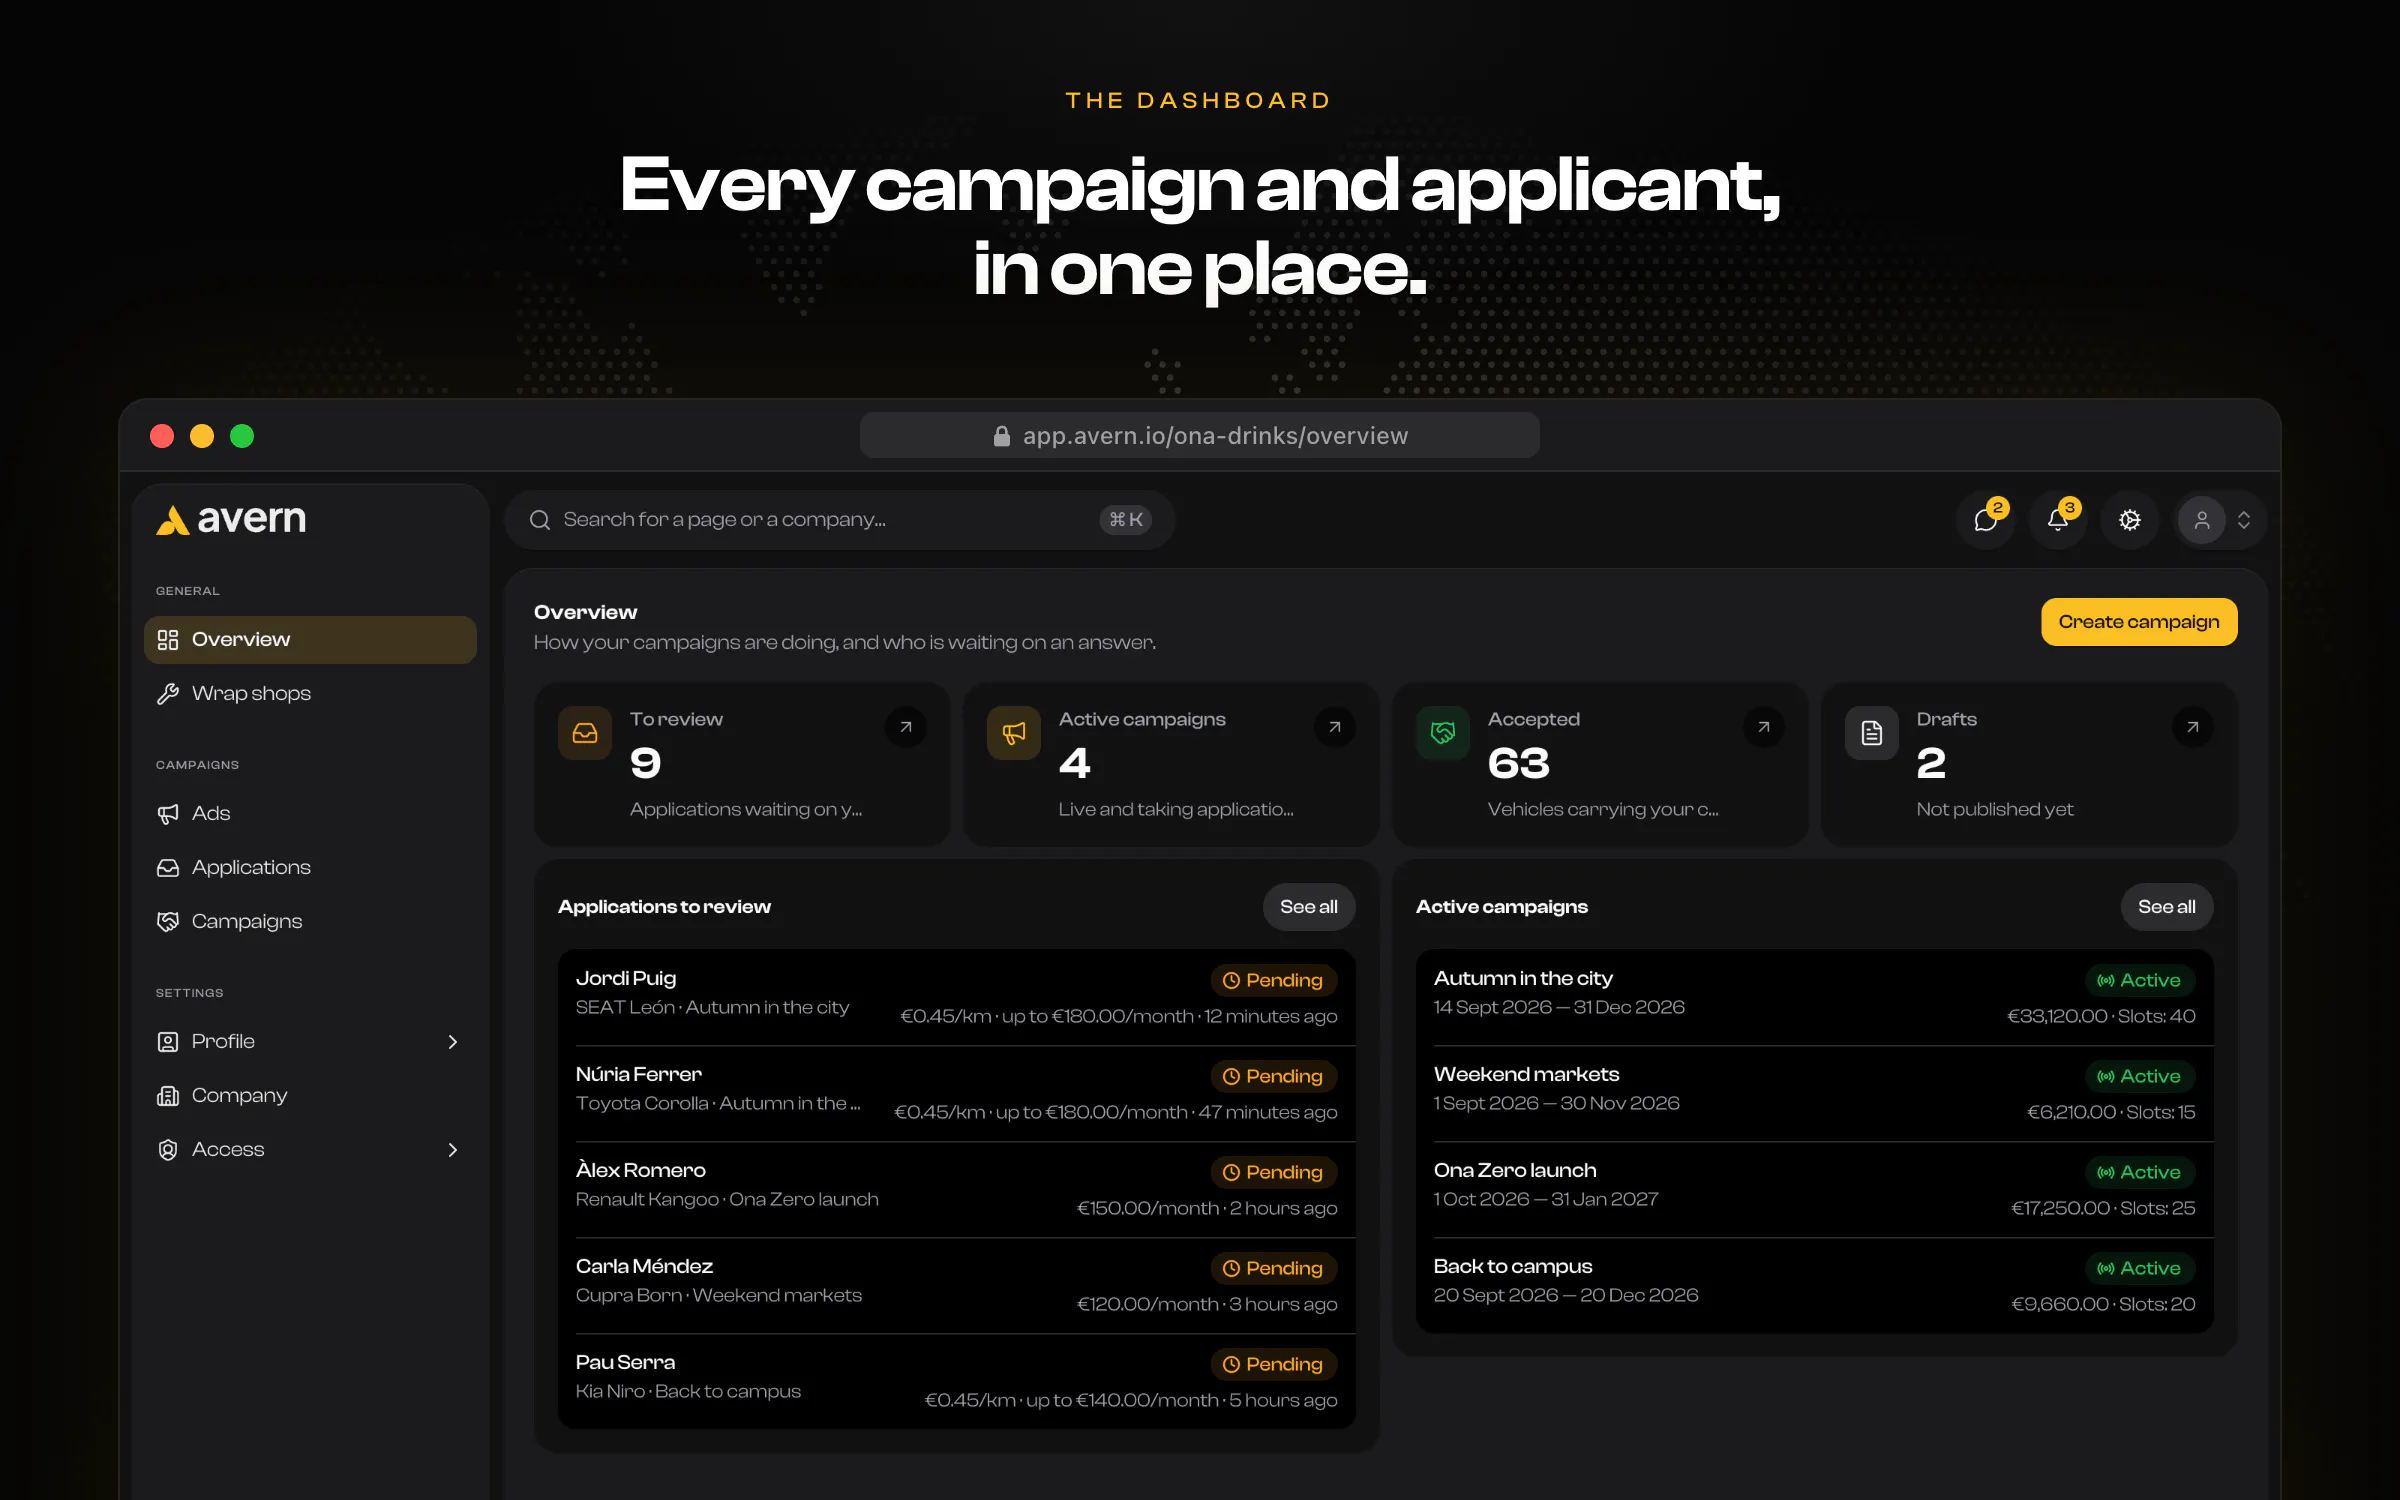Open the messages chat icon with badge 2
The height and width of the screenshot is (1500, 2400).
(x=1986, y=520)
